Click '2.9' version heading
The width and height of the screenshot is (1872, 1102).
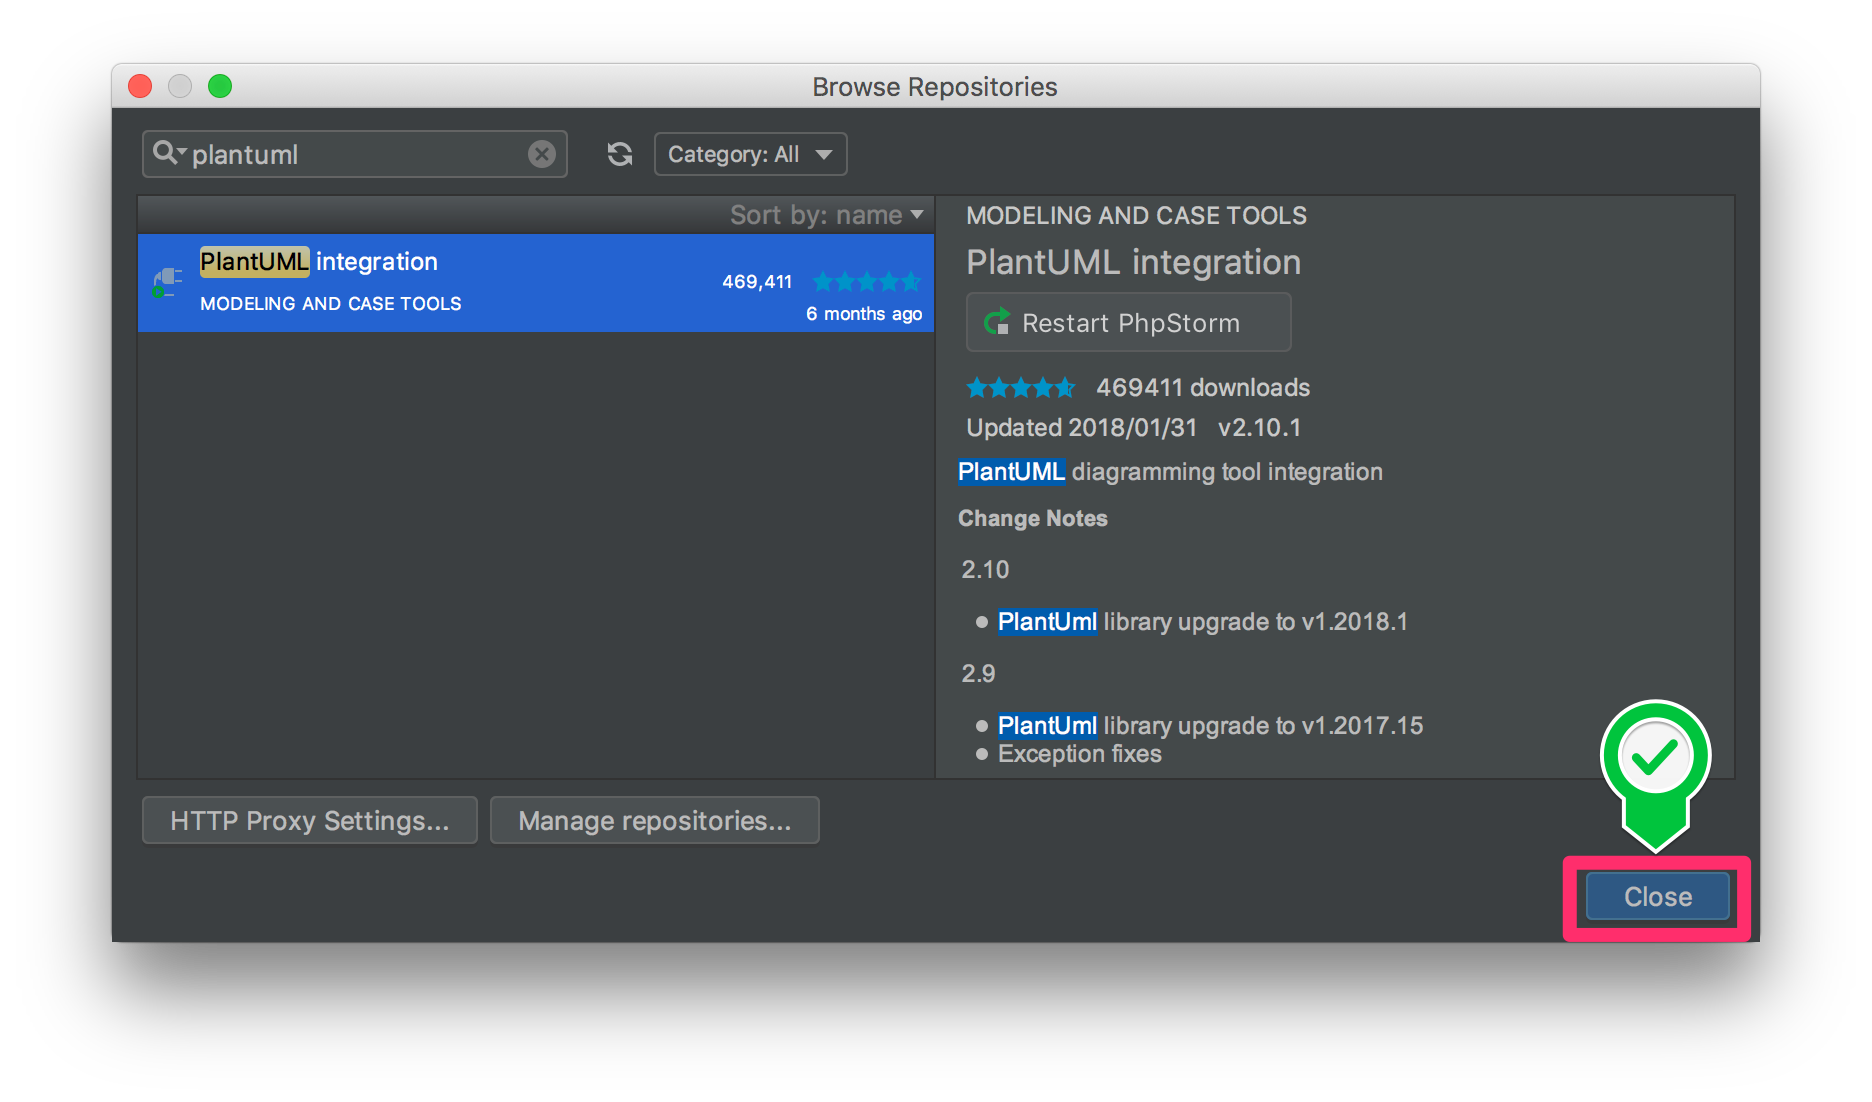coord(978,674)
